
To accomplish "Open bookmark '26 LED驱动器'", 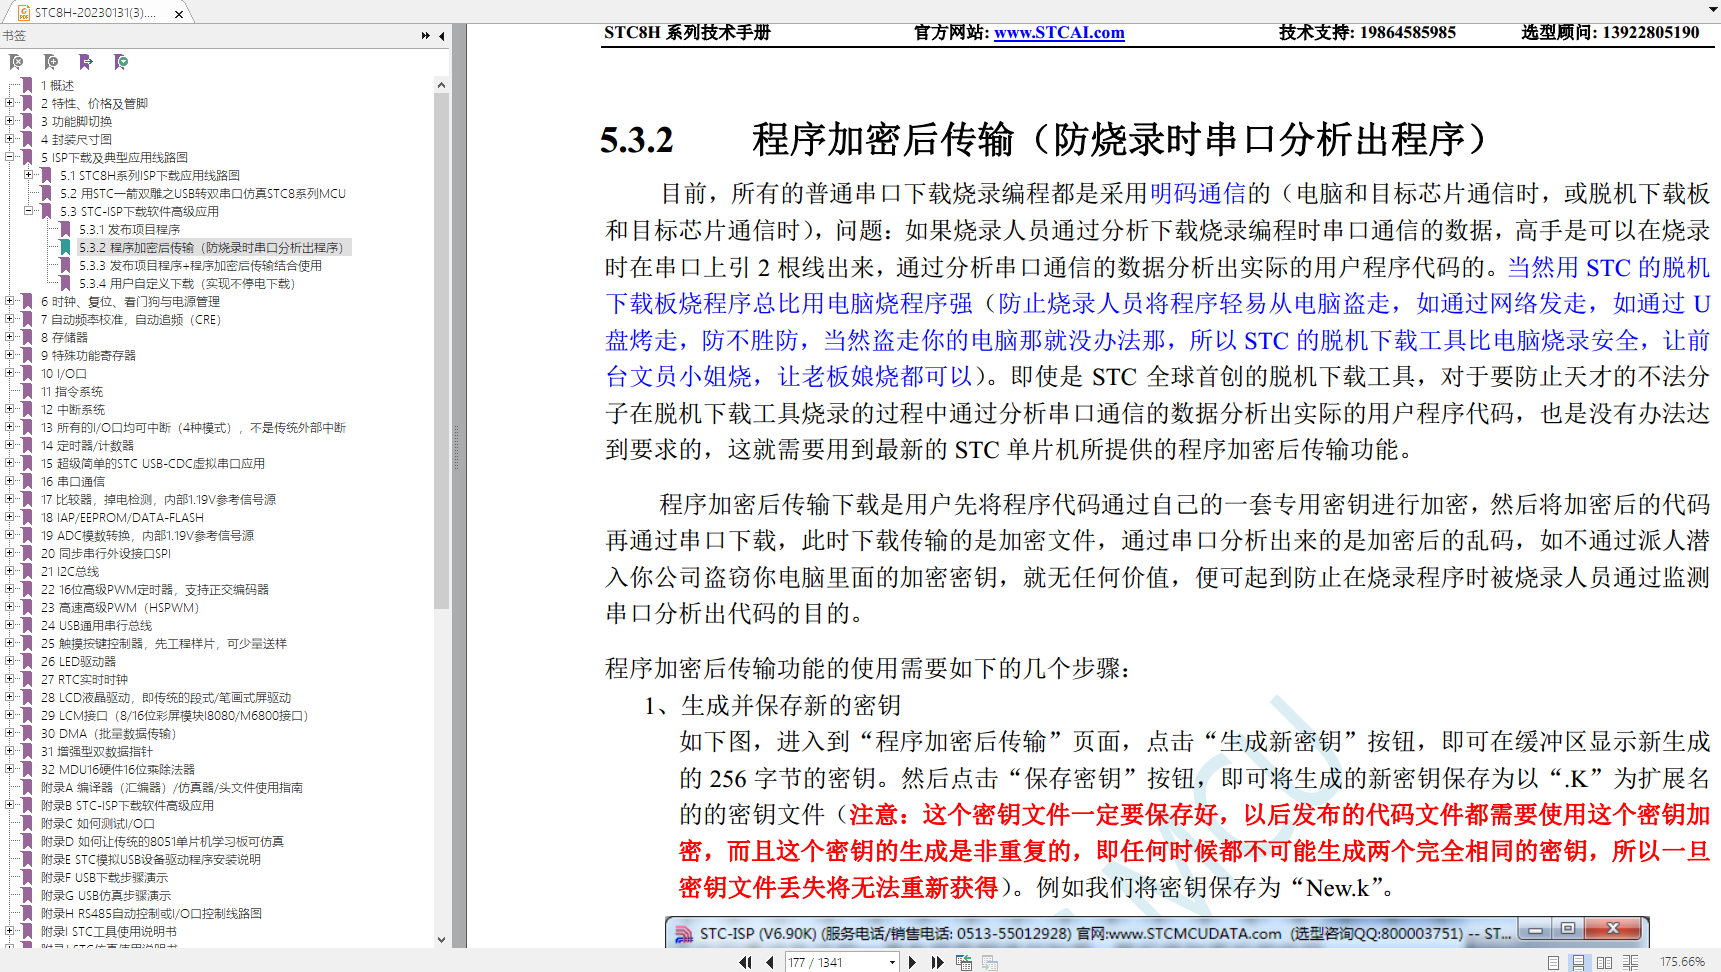I will [x=78, y=661].
